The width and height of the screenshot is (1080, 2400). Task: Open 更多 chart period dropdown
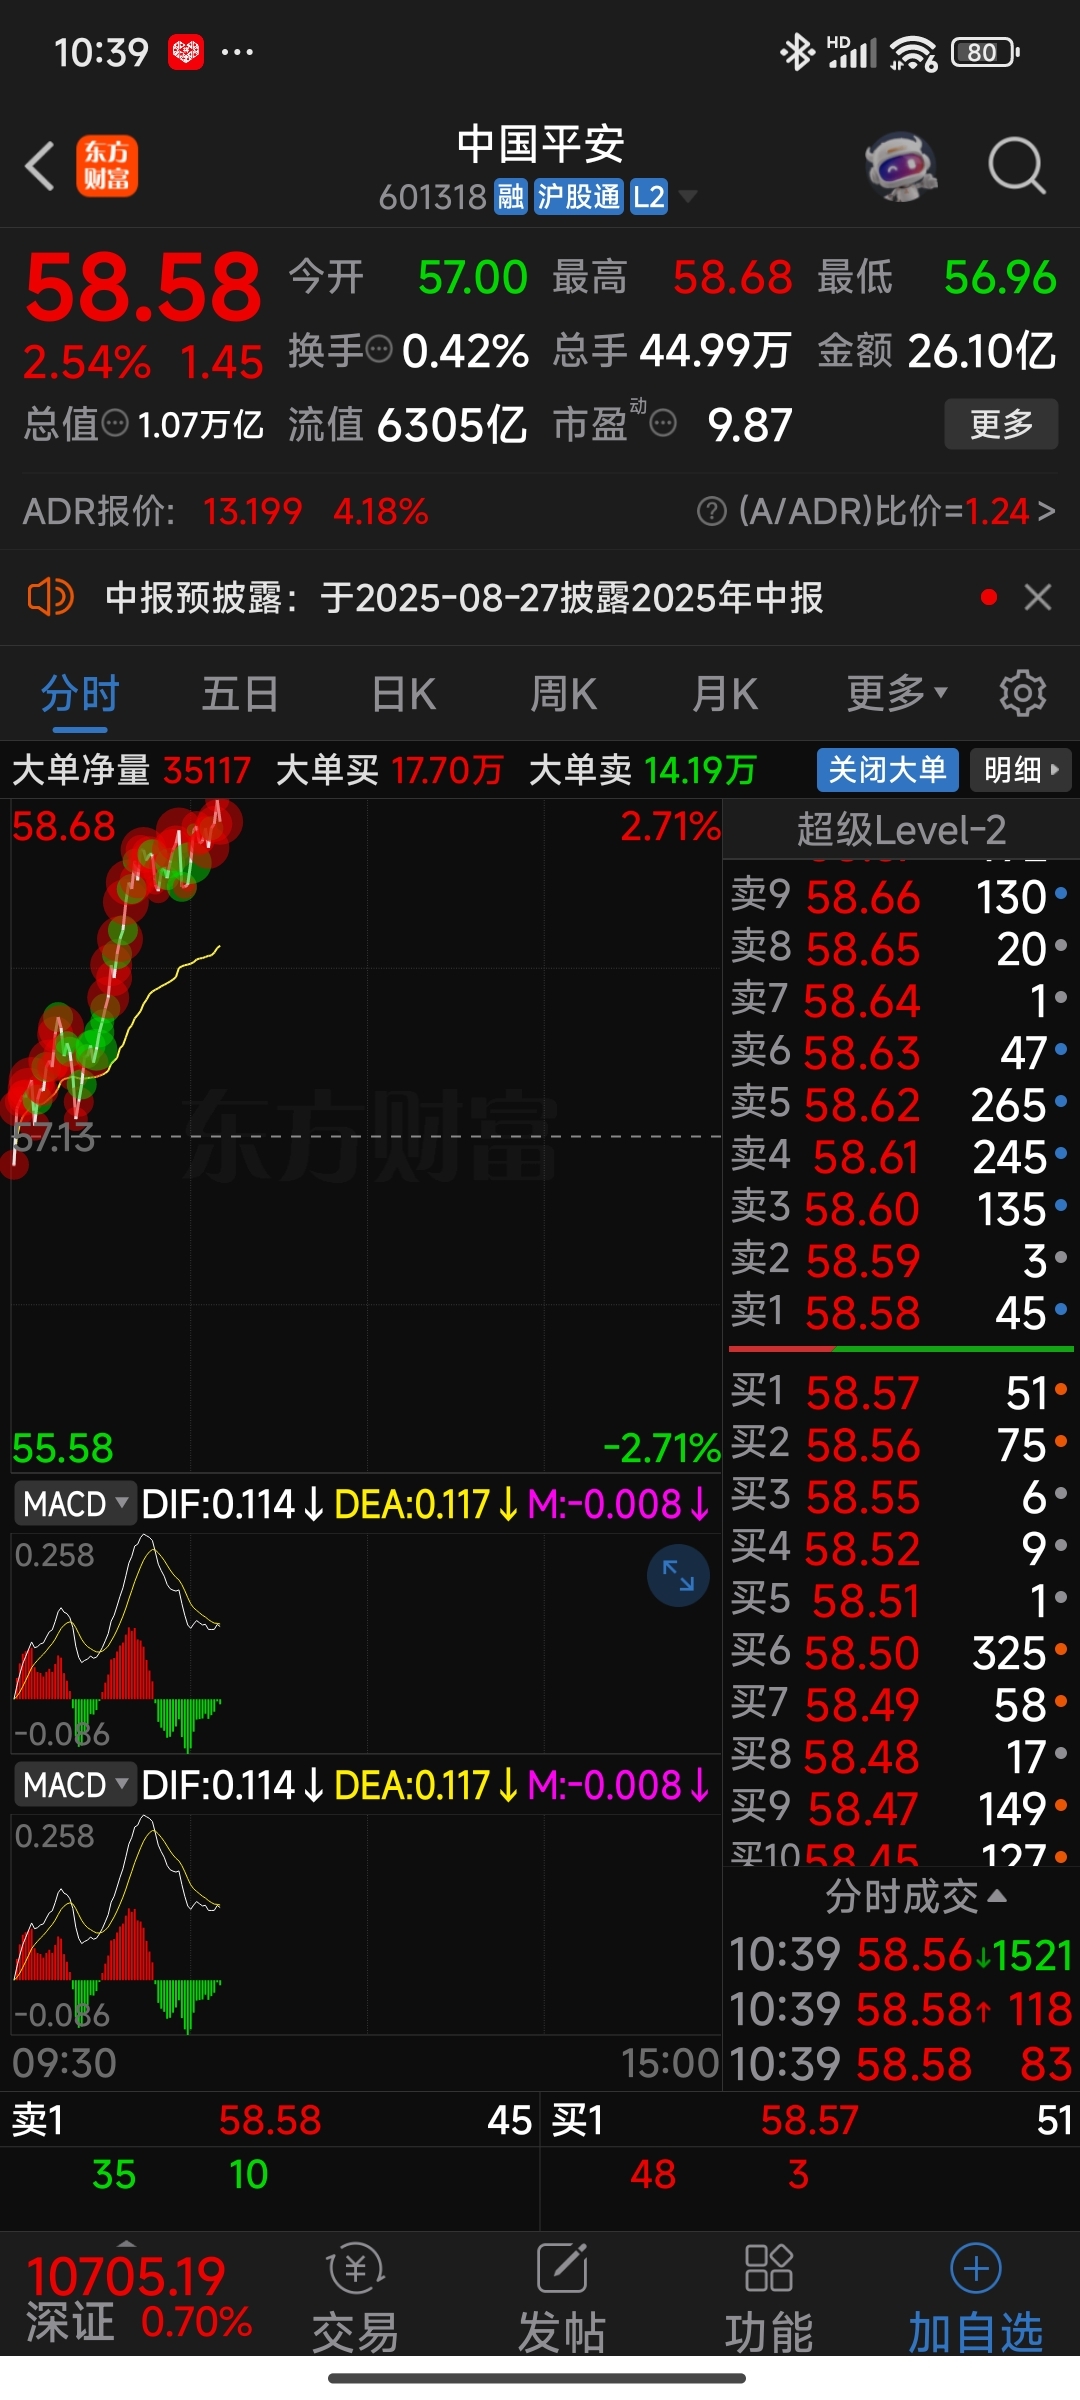(x=896, y=693)
